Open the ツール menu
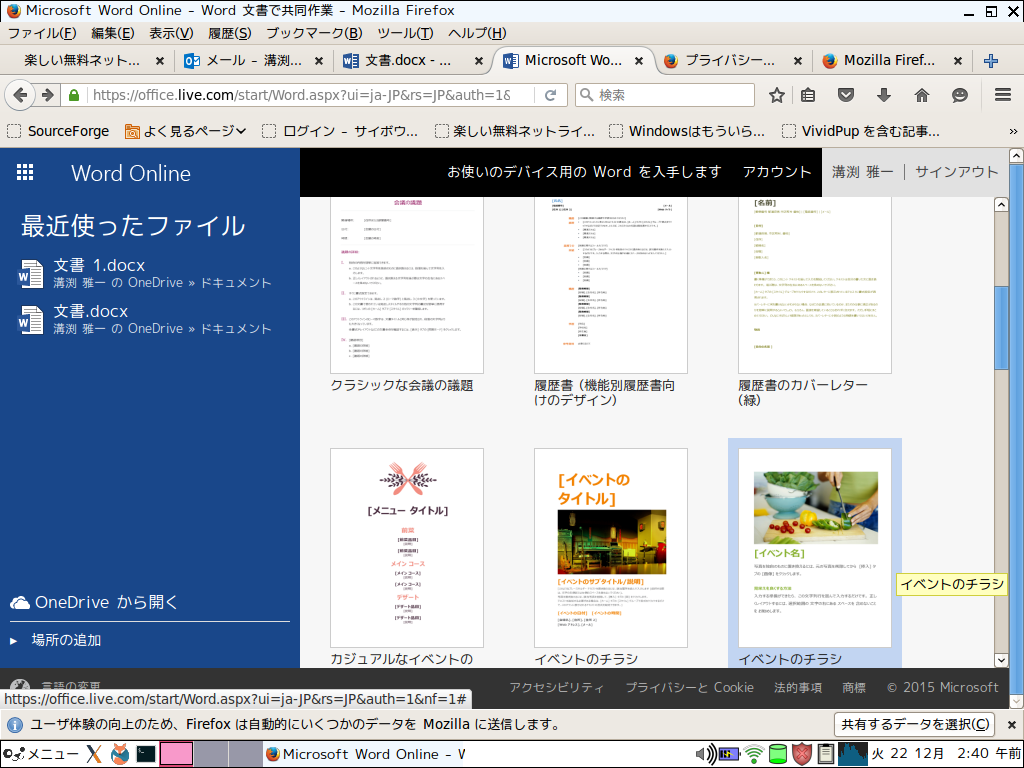Screen dimensions: 1024x768 point(405,33)
